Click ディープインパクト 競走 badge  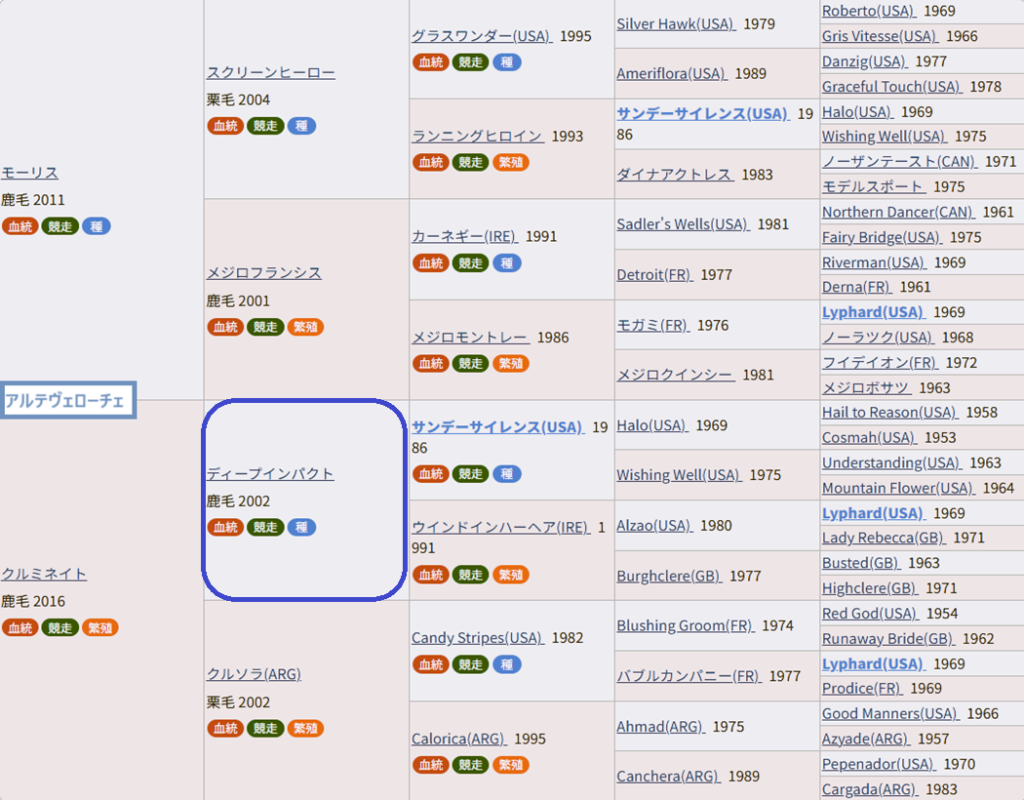[265, 527]
